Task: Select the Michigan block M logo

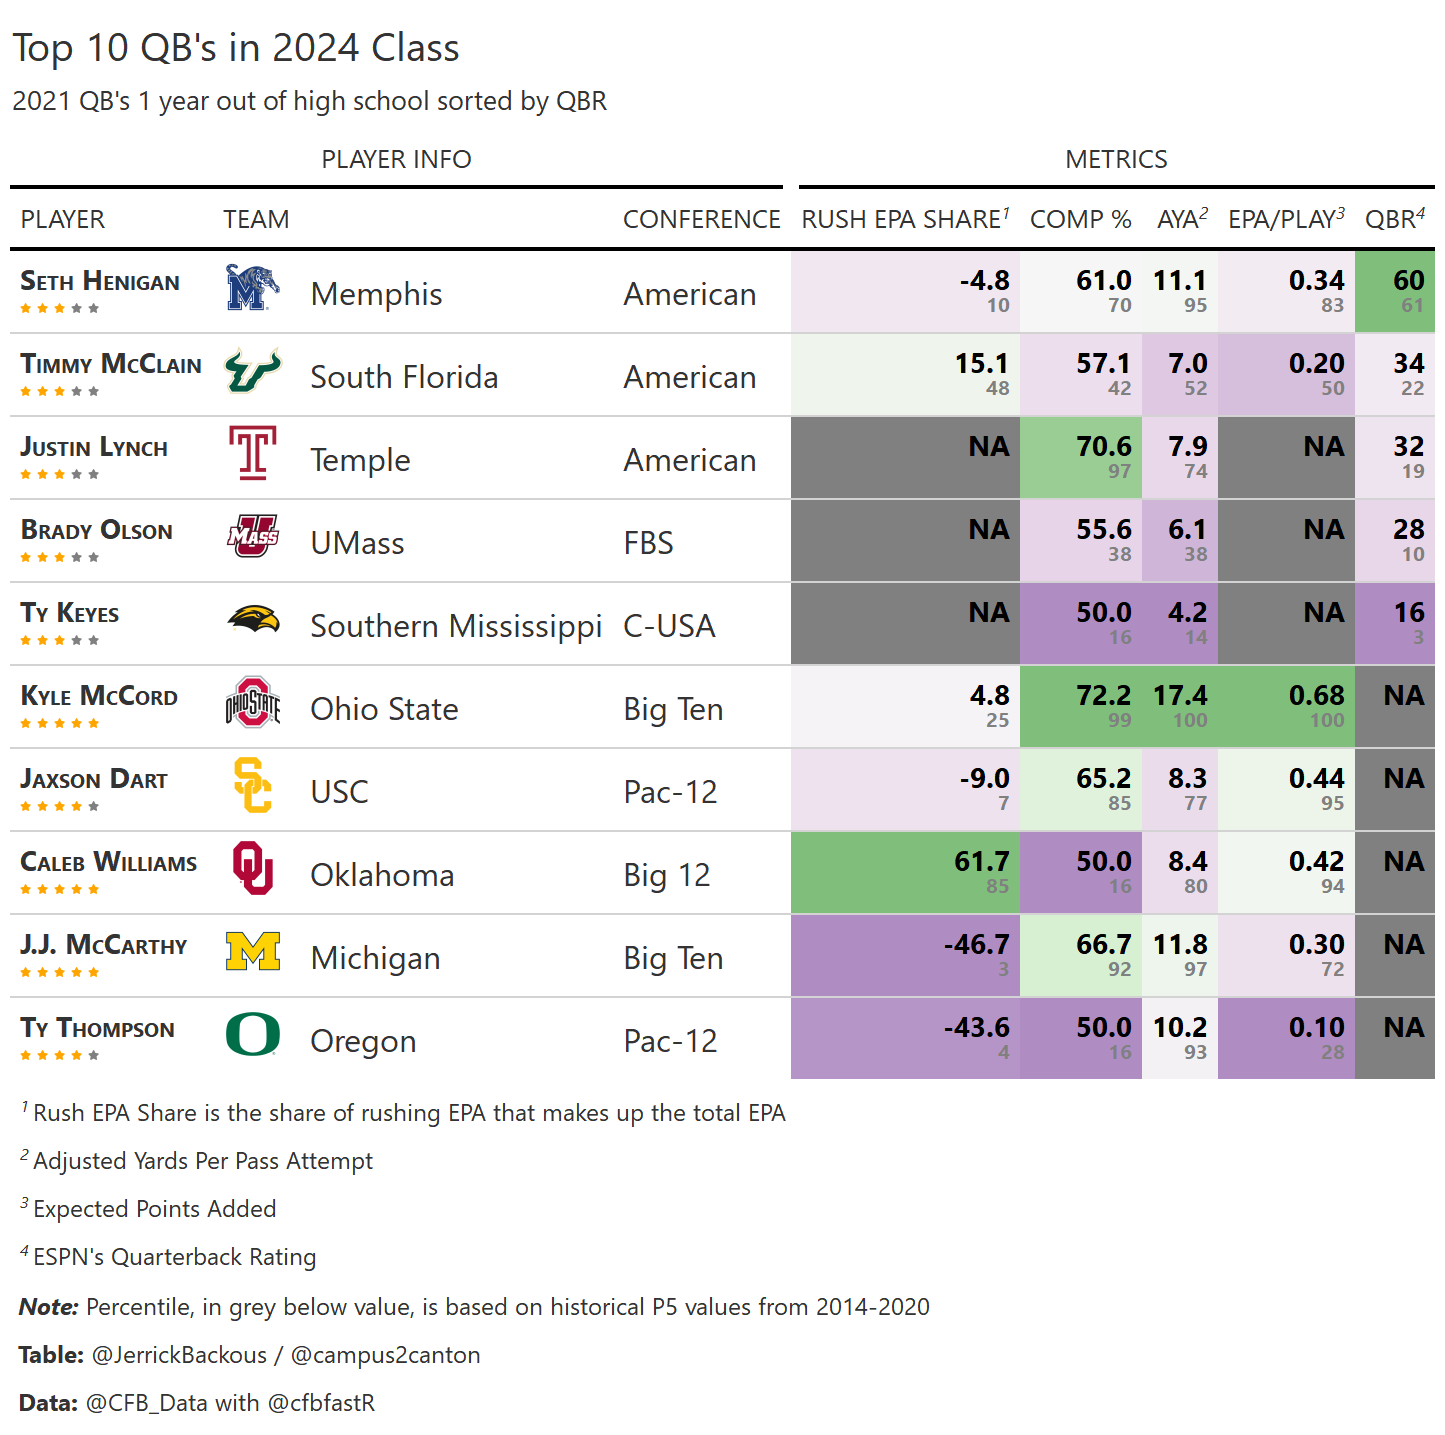Action: [252, 951]
